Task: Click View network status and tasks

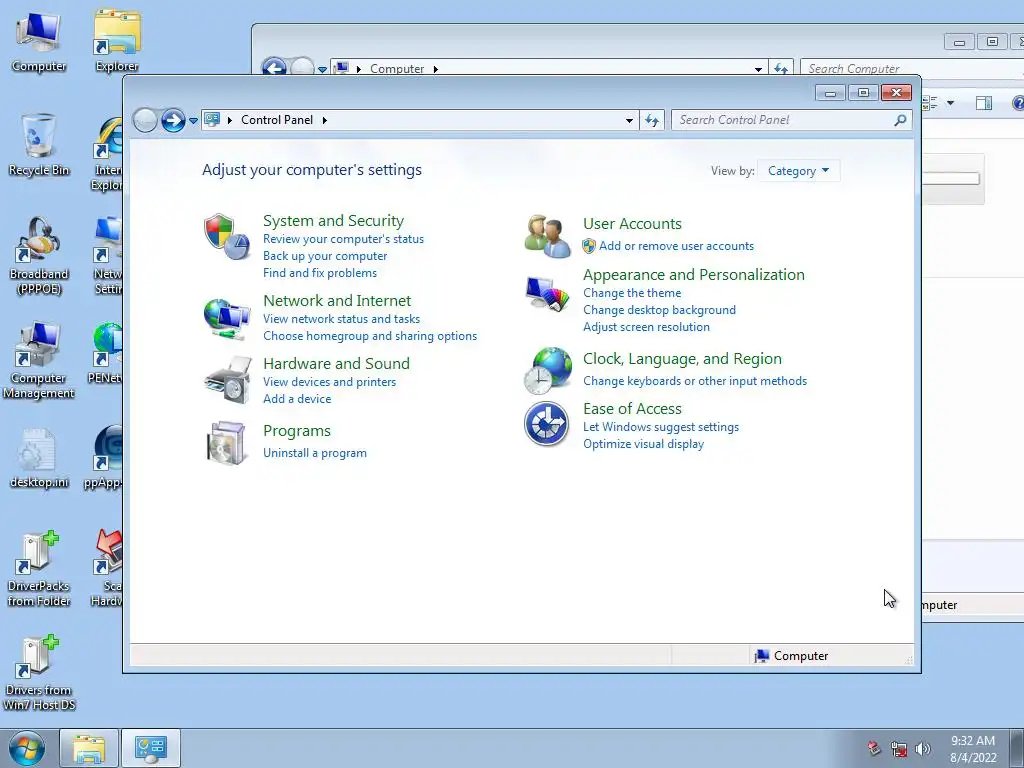Action: point(342,319)
